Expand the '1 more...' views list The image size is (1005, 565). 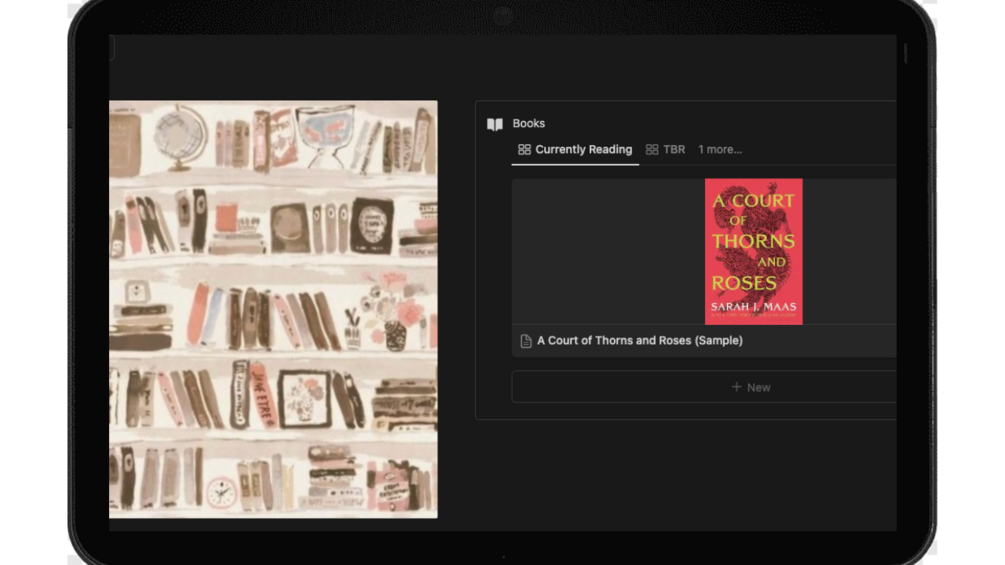(x=720, y=149)
